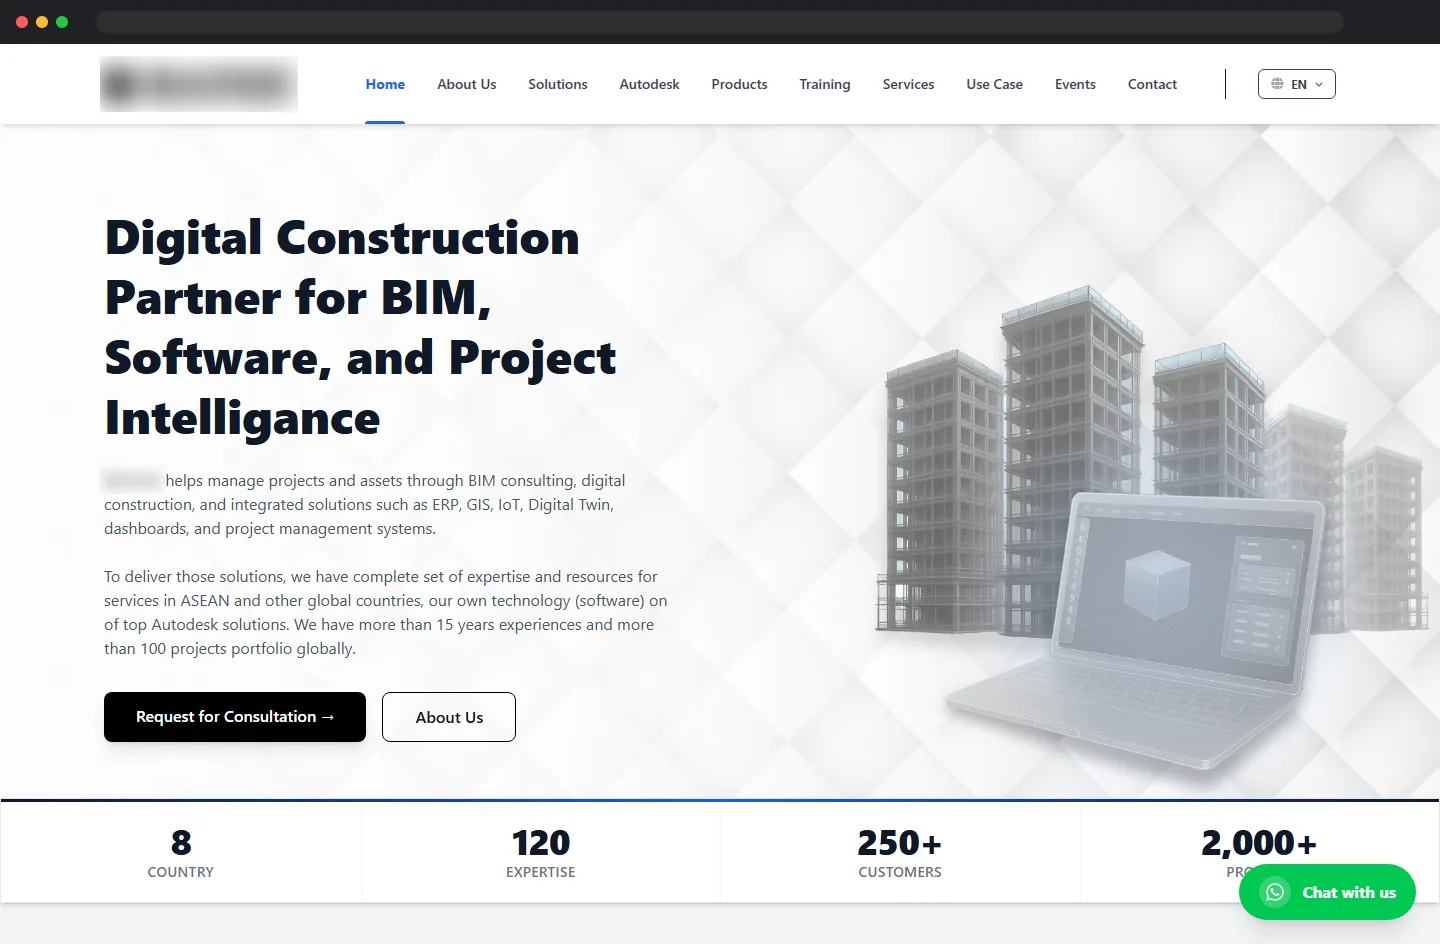Viewport: 1440px width, 944px height.
Task: Click the browser address bar
Action: 719,22
